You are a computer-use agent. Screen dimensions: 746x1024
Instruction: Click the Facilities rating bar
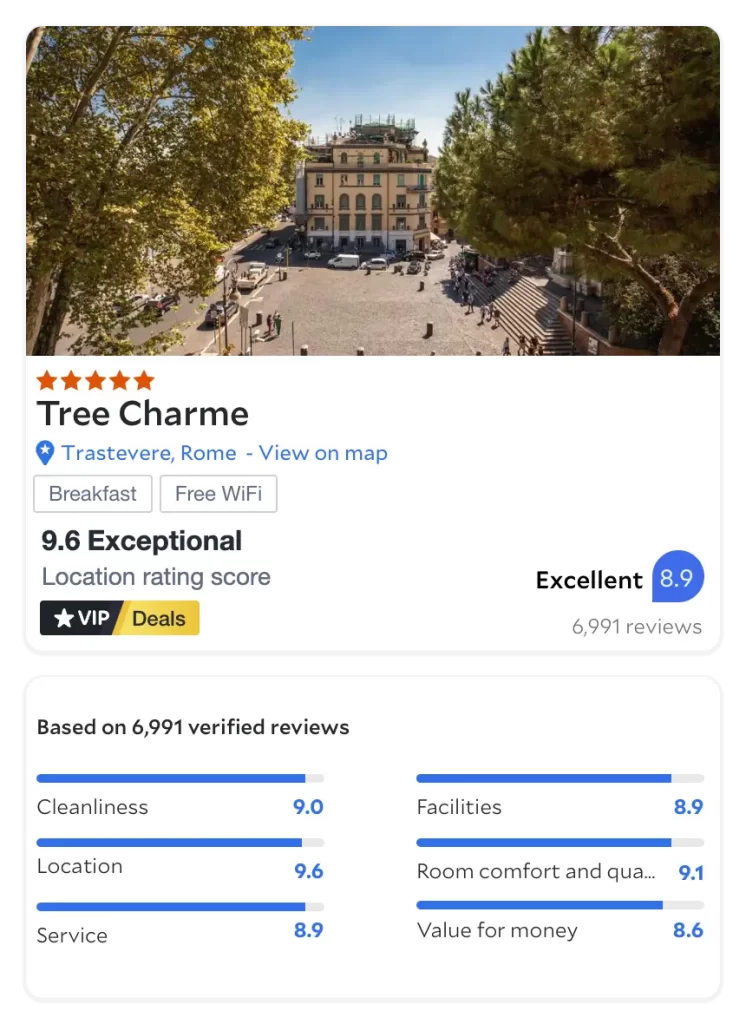click(x=559, y=778)
